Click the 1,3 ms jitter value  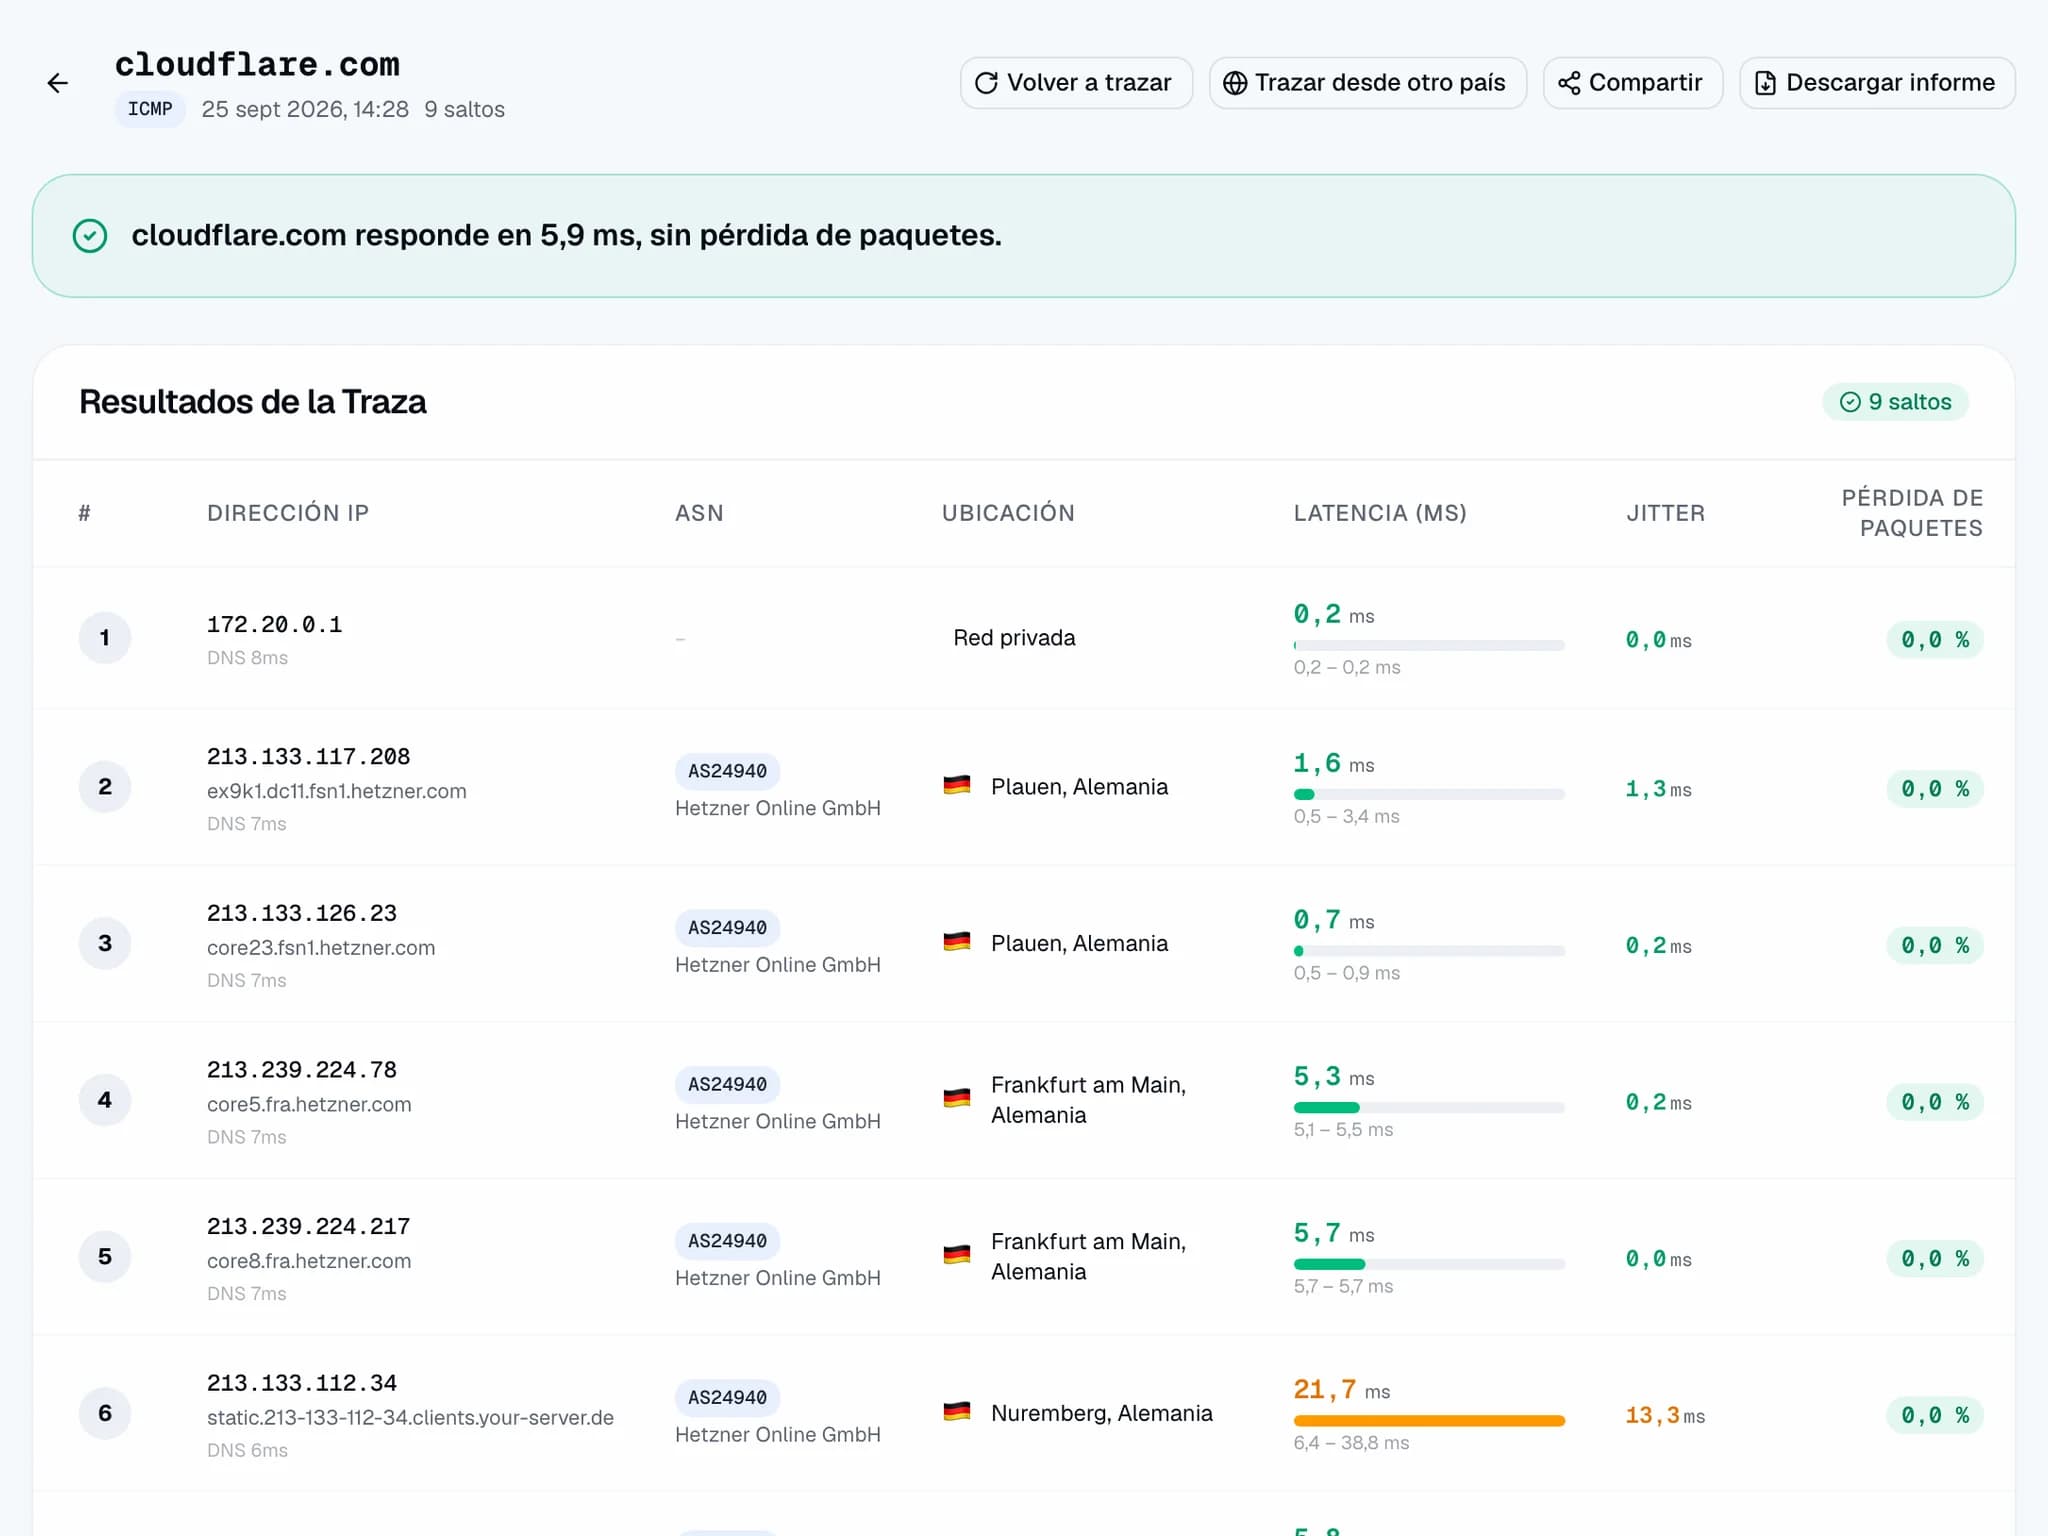tap(1658, 790)
